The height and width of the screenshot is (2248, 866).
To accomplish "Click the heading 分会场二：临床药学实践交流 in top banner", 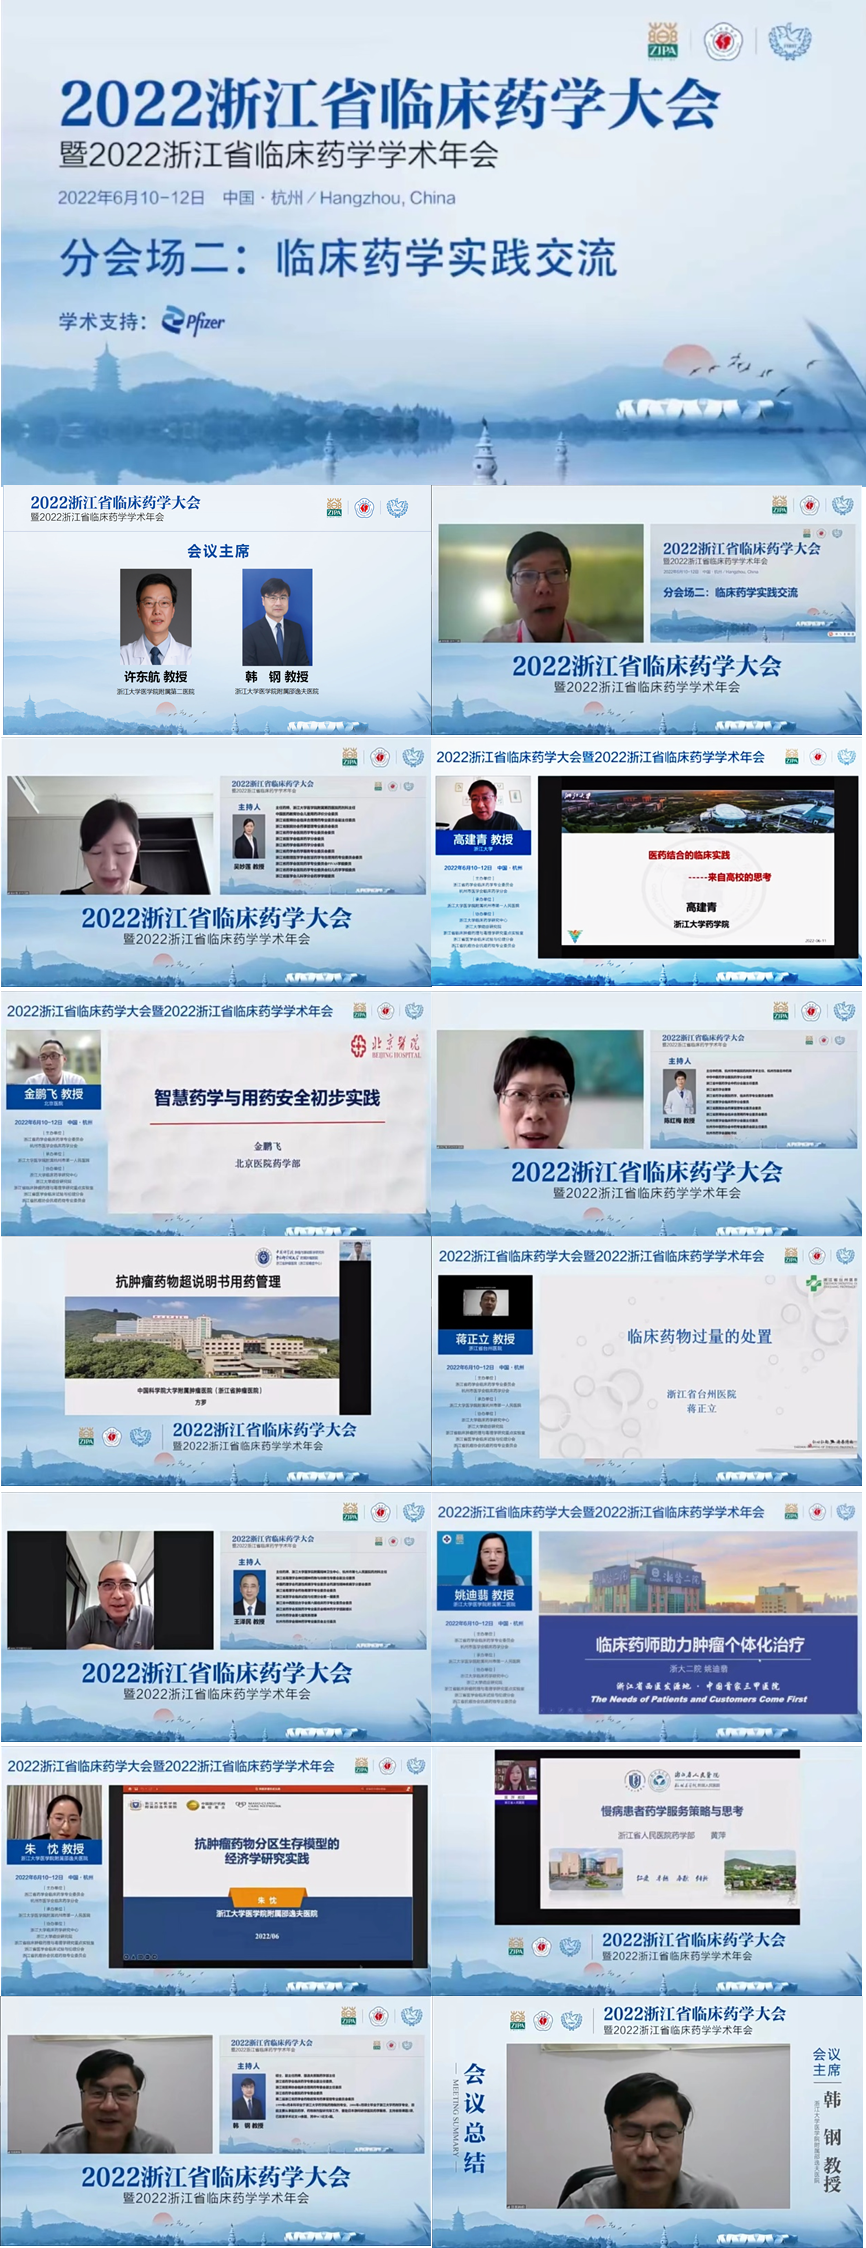I will click(x=338, y=258).
